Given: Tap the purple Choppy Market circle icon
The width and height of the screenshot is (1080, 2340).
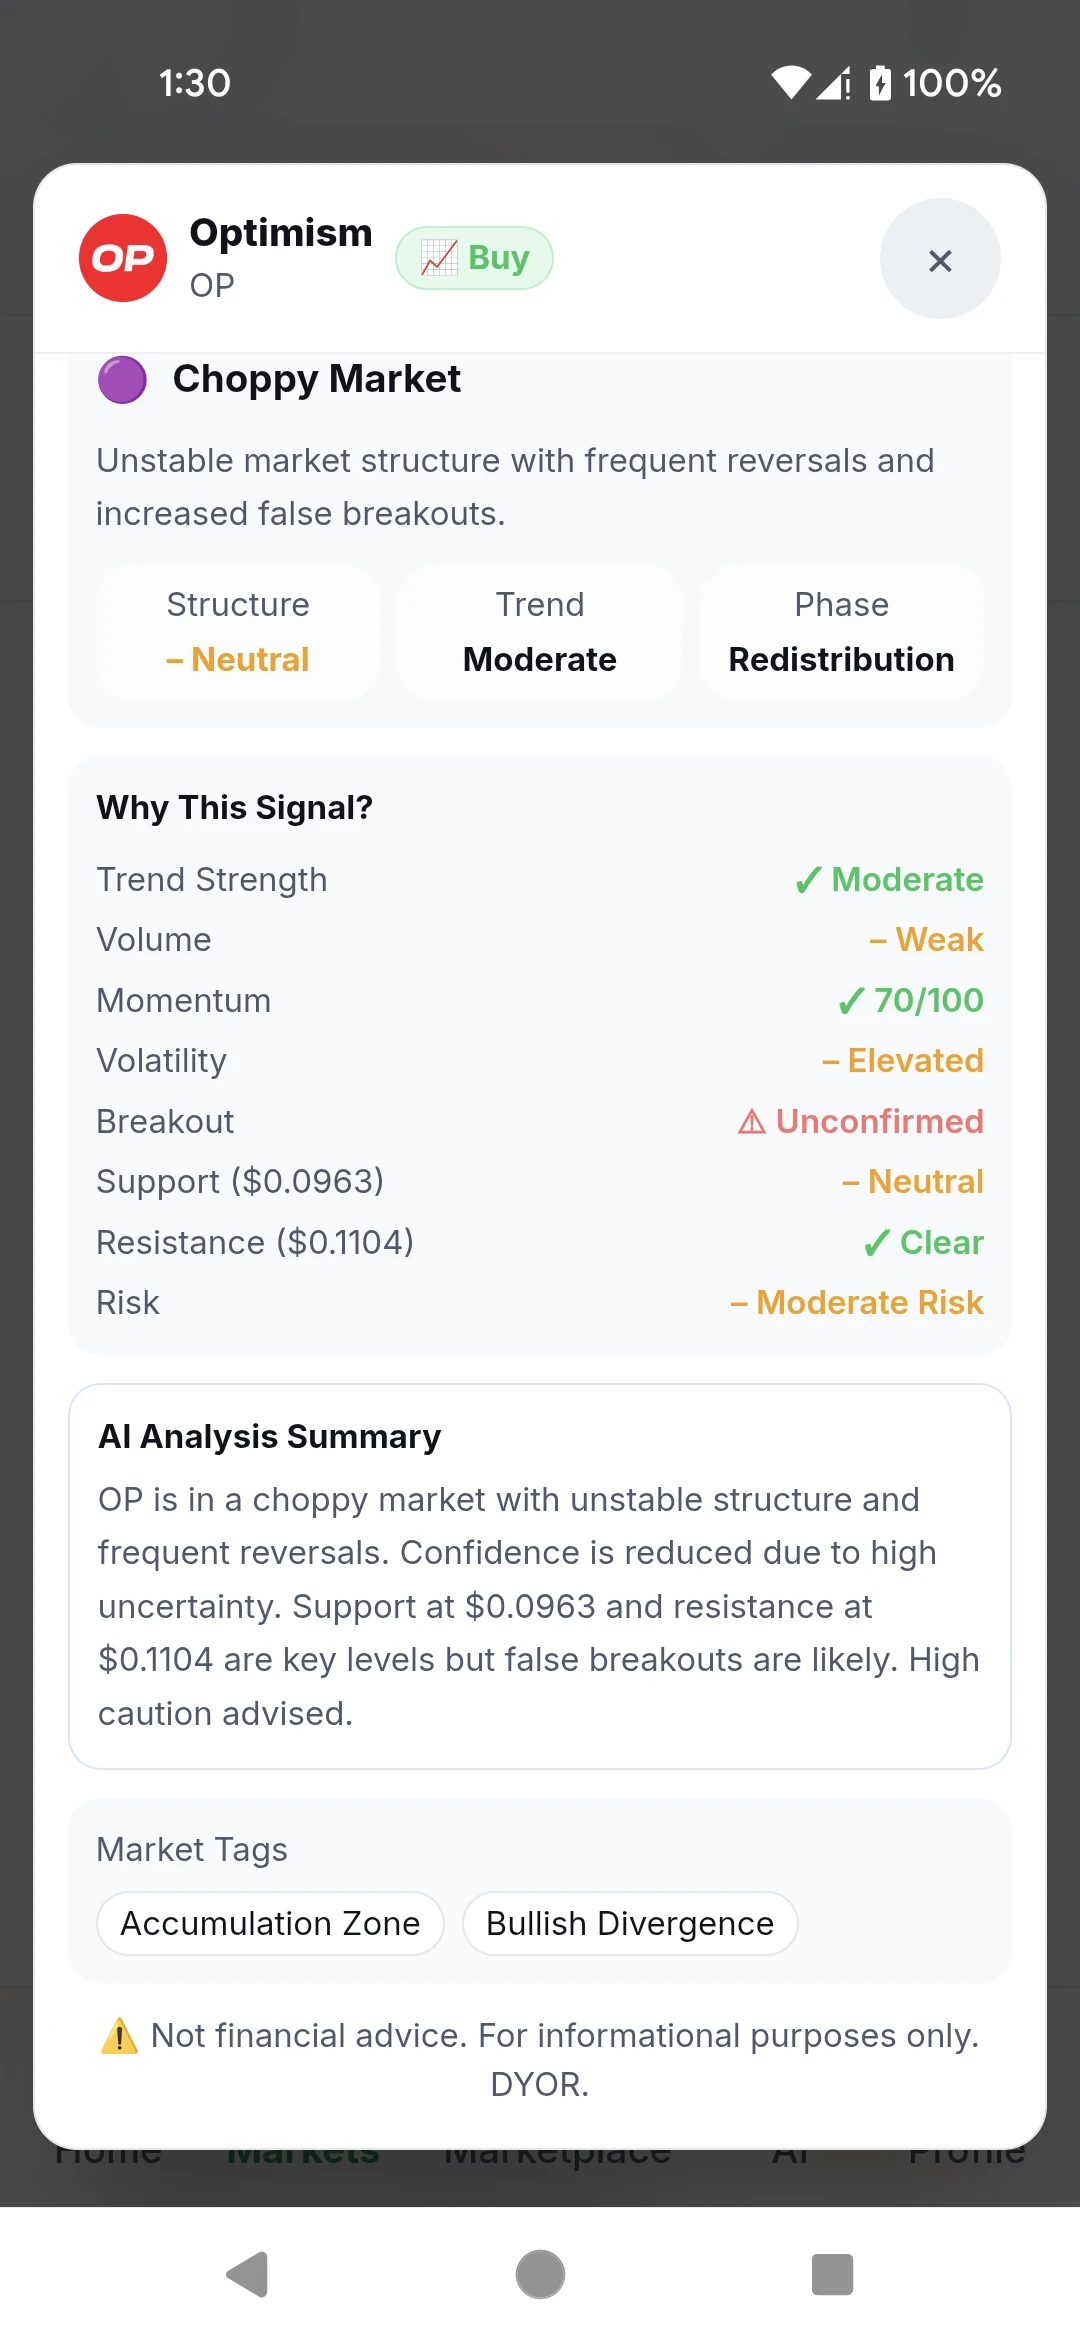Looking at the screenshot, I should [122, 380].
